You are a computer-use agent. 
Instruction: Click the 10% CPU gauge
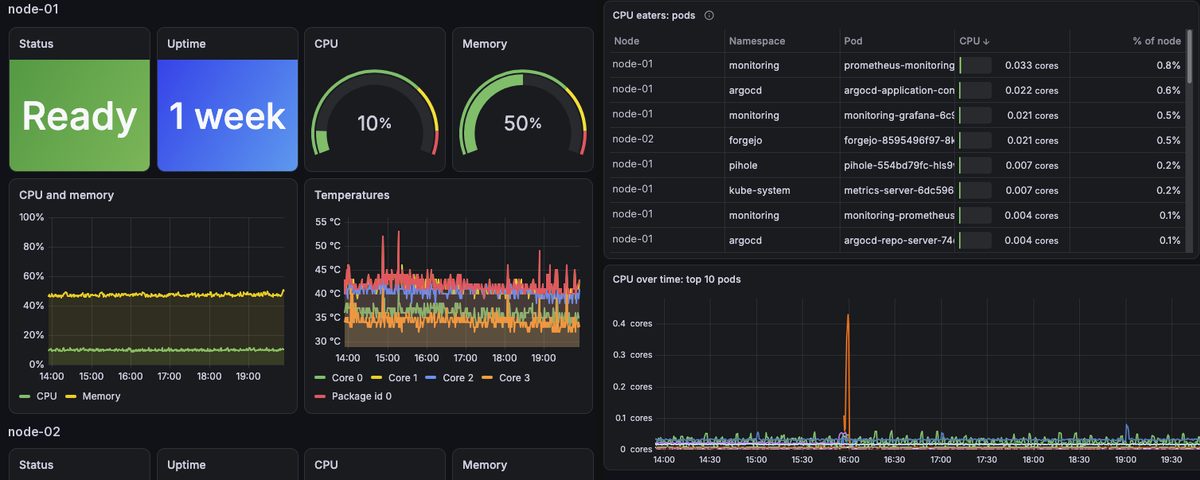[x=375, y=113]
